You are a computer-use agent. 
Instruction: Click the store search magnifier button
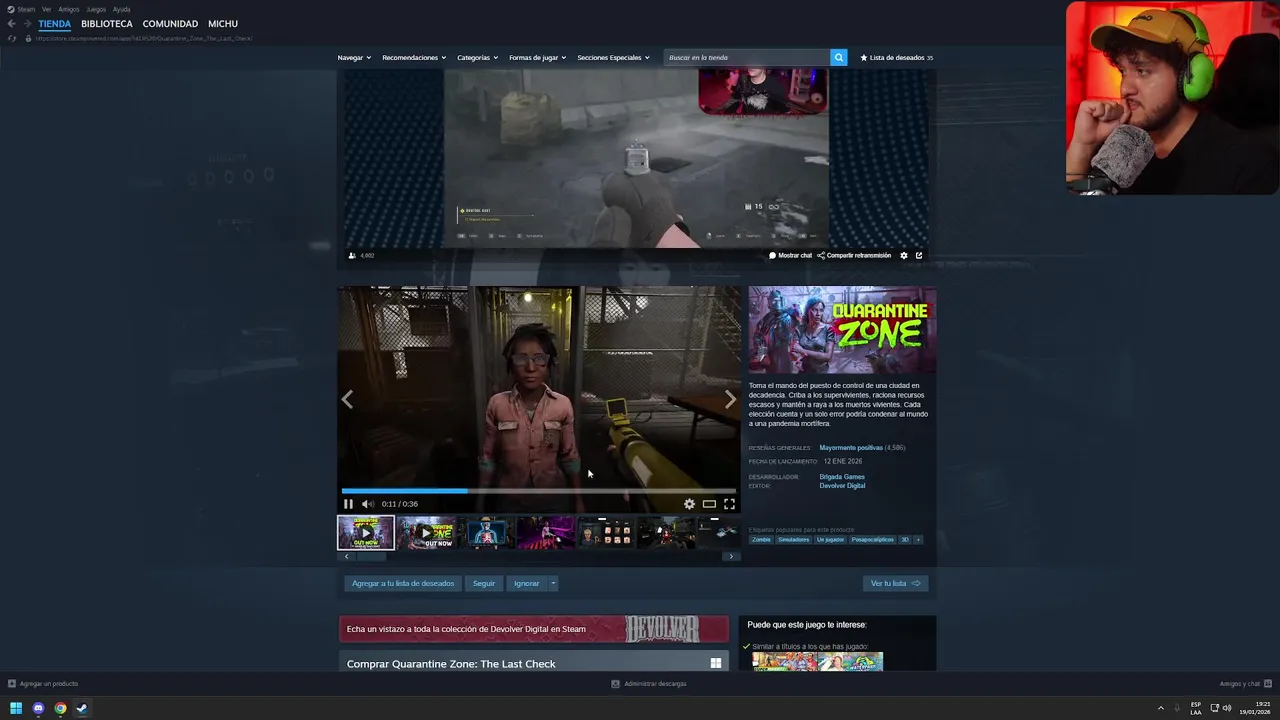pos(839,58)
